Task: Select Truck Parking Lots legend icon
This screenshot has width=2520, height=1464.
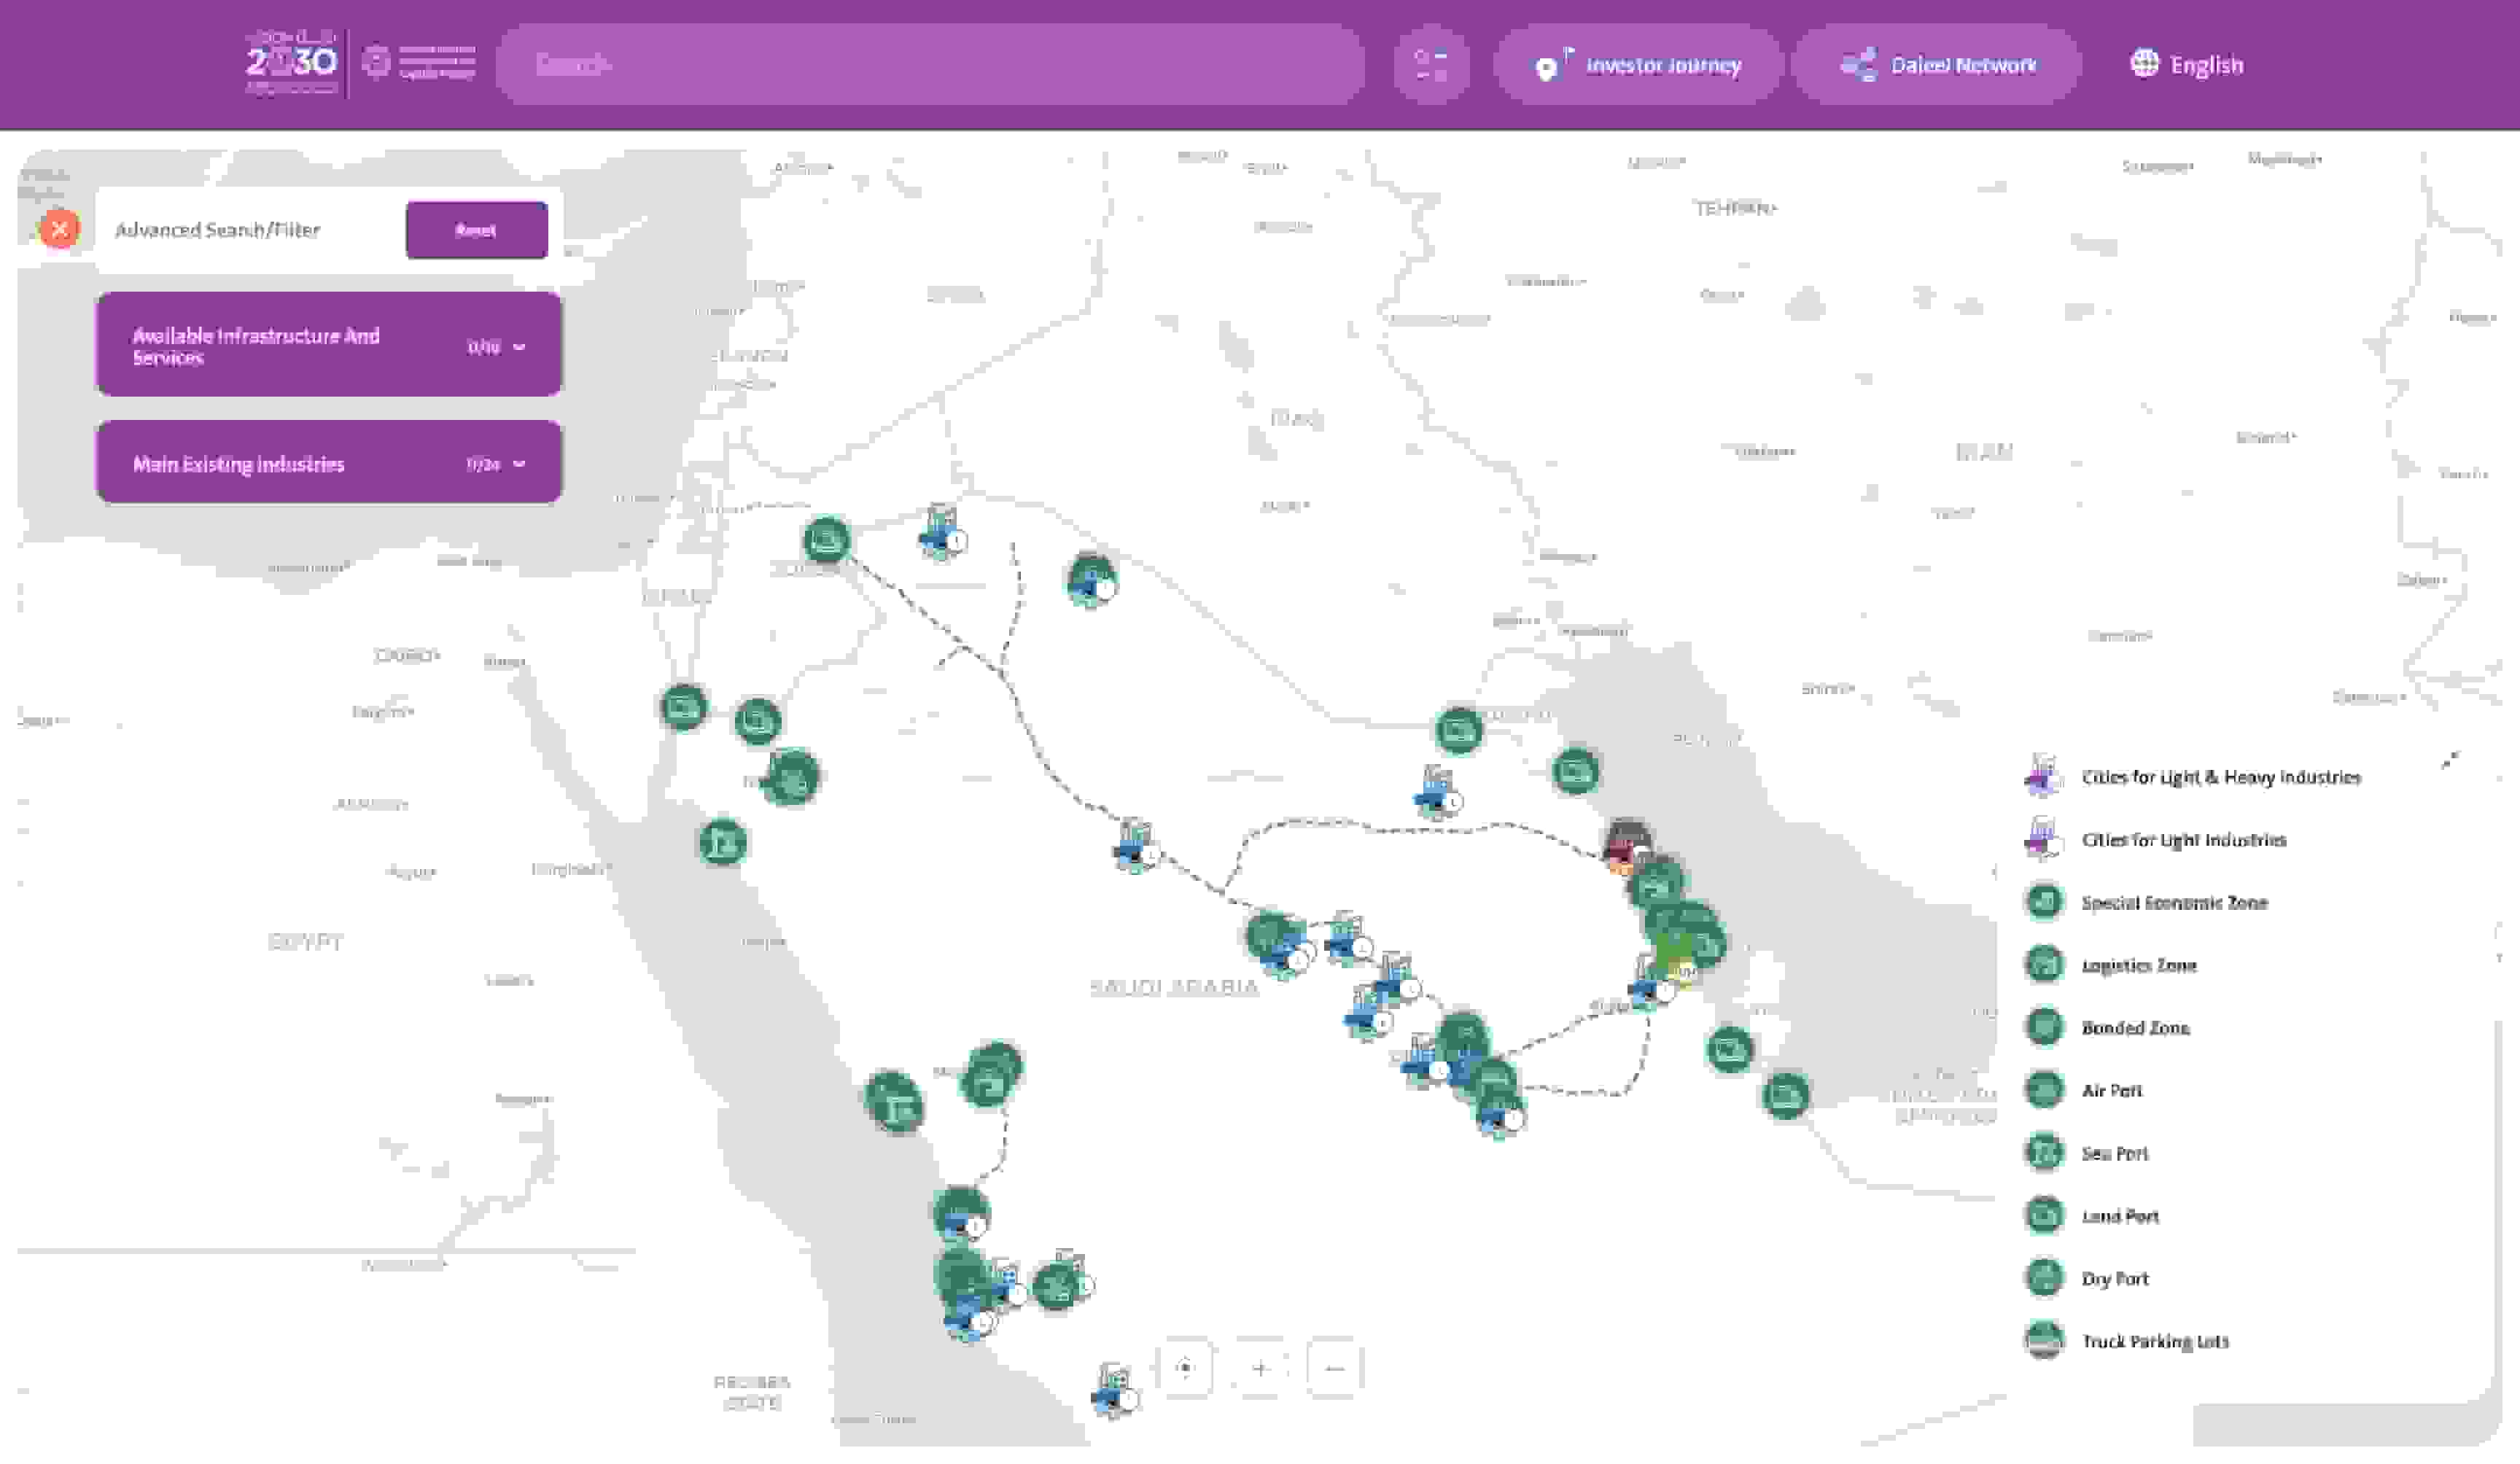Action: 2044,1341
